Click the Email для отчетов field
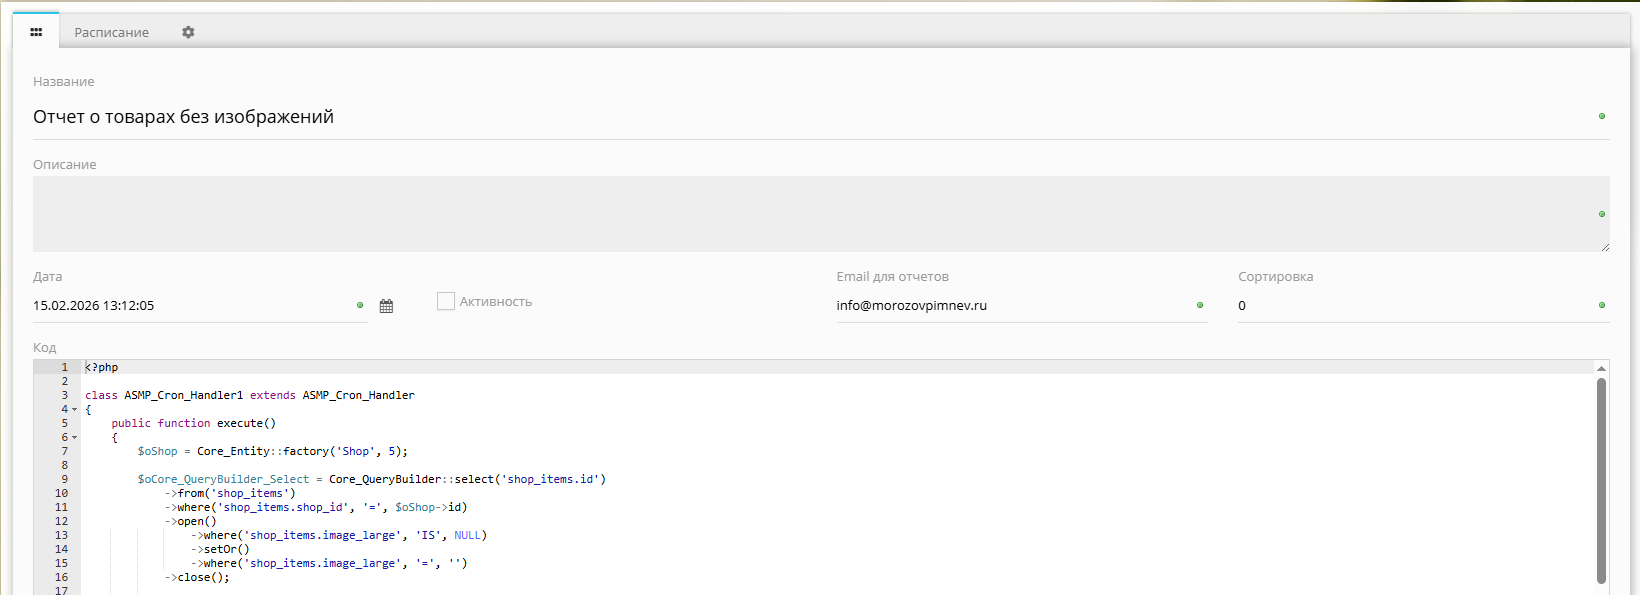 [x=1010, y=306]
